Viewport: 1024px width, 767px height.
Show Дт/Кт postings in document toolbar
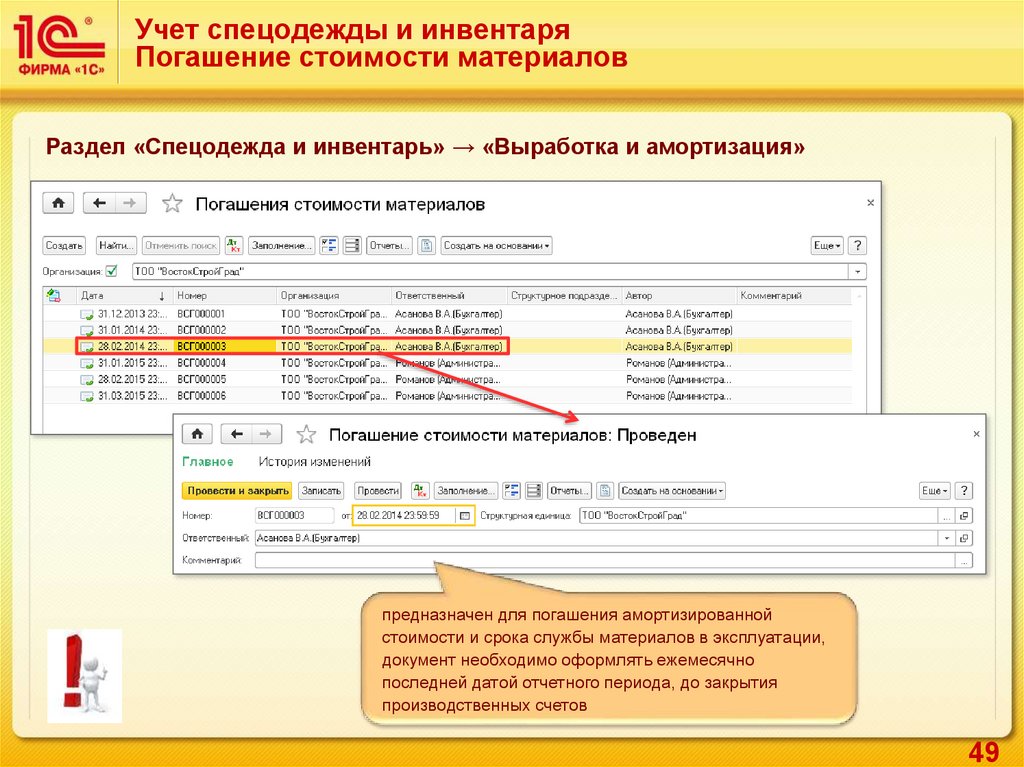(x=420, y=491)
